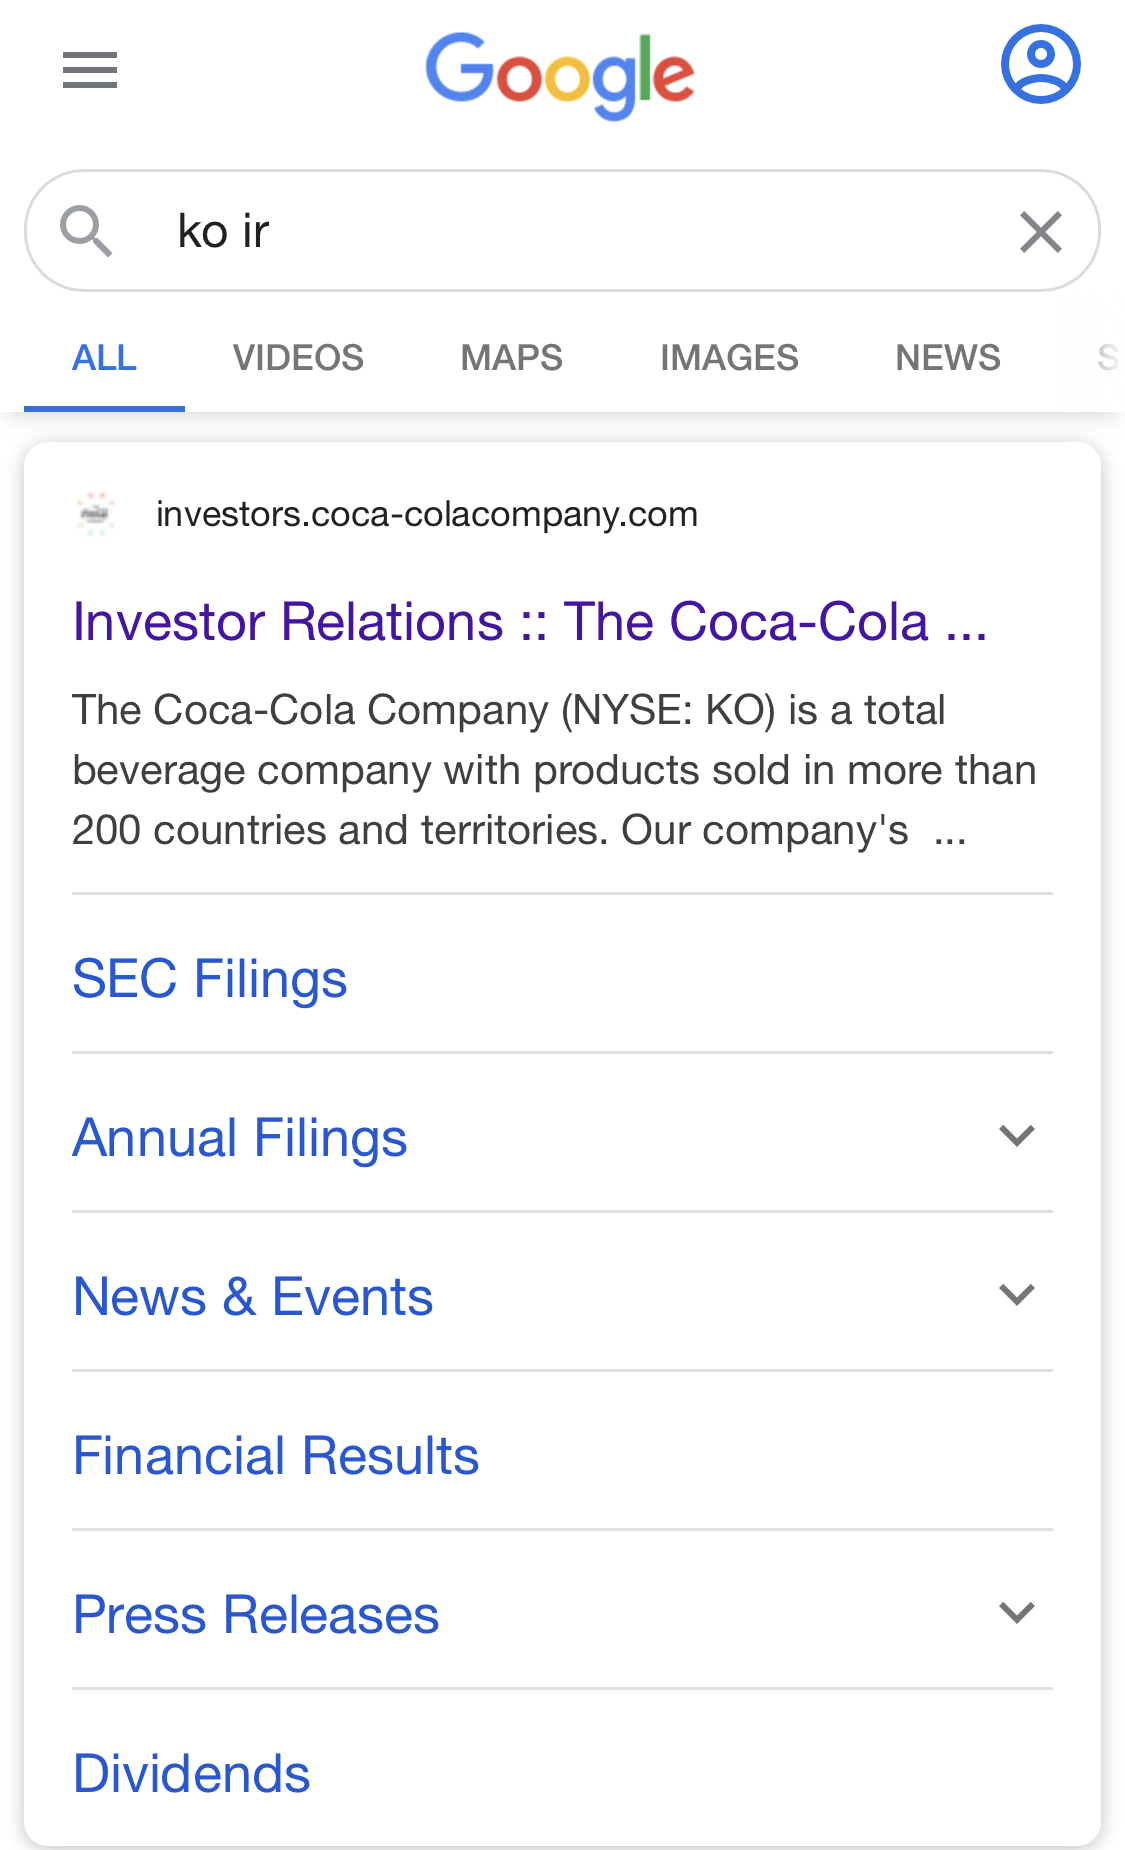Image resolution: width=1125 pixels, height=1850 pixels.
Task: Open the Financial Results sitelink
Action: coord(276,1455)
